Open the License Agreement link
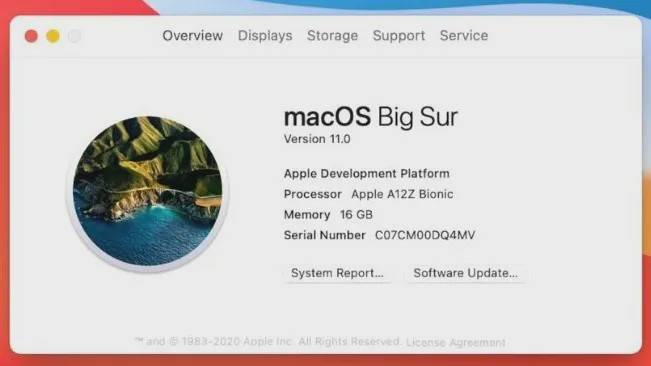 (455, 342)
